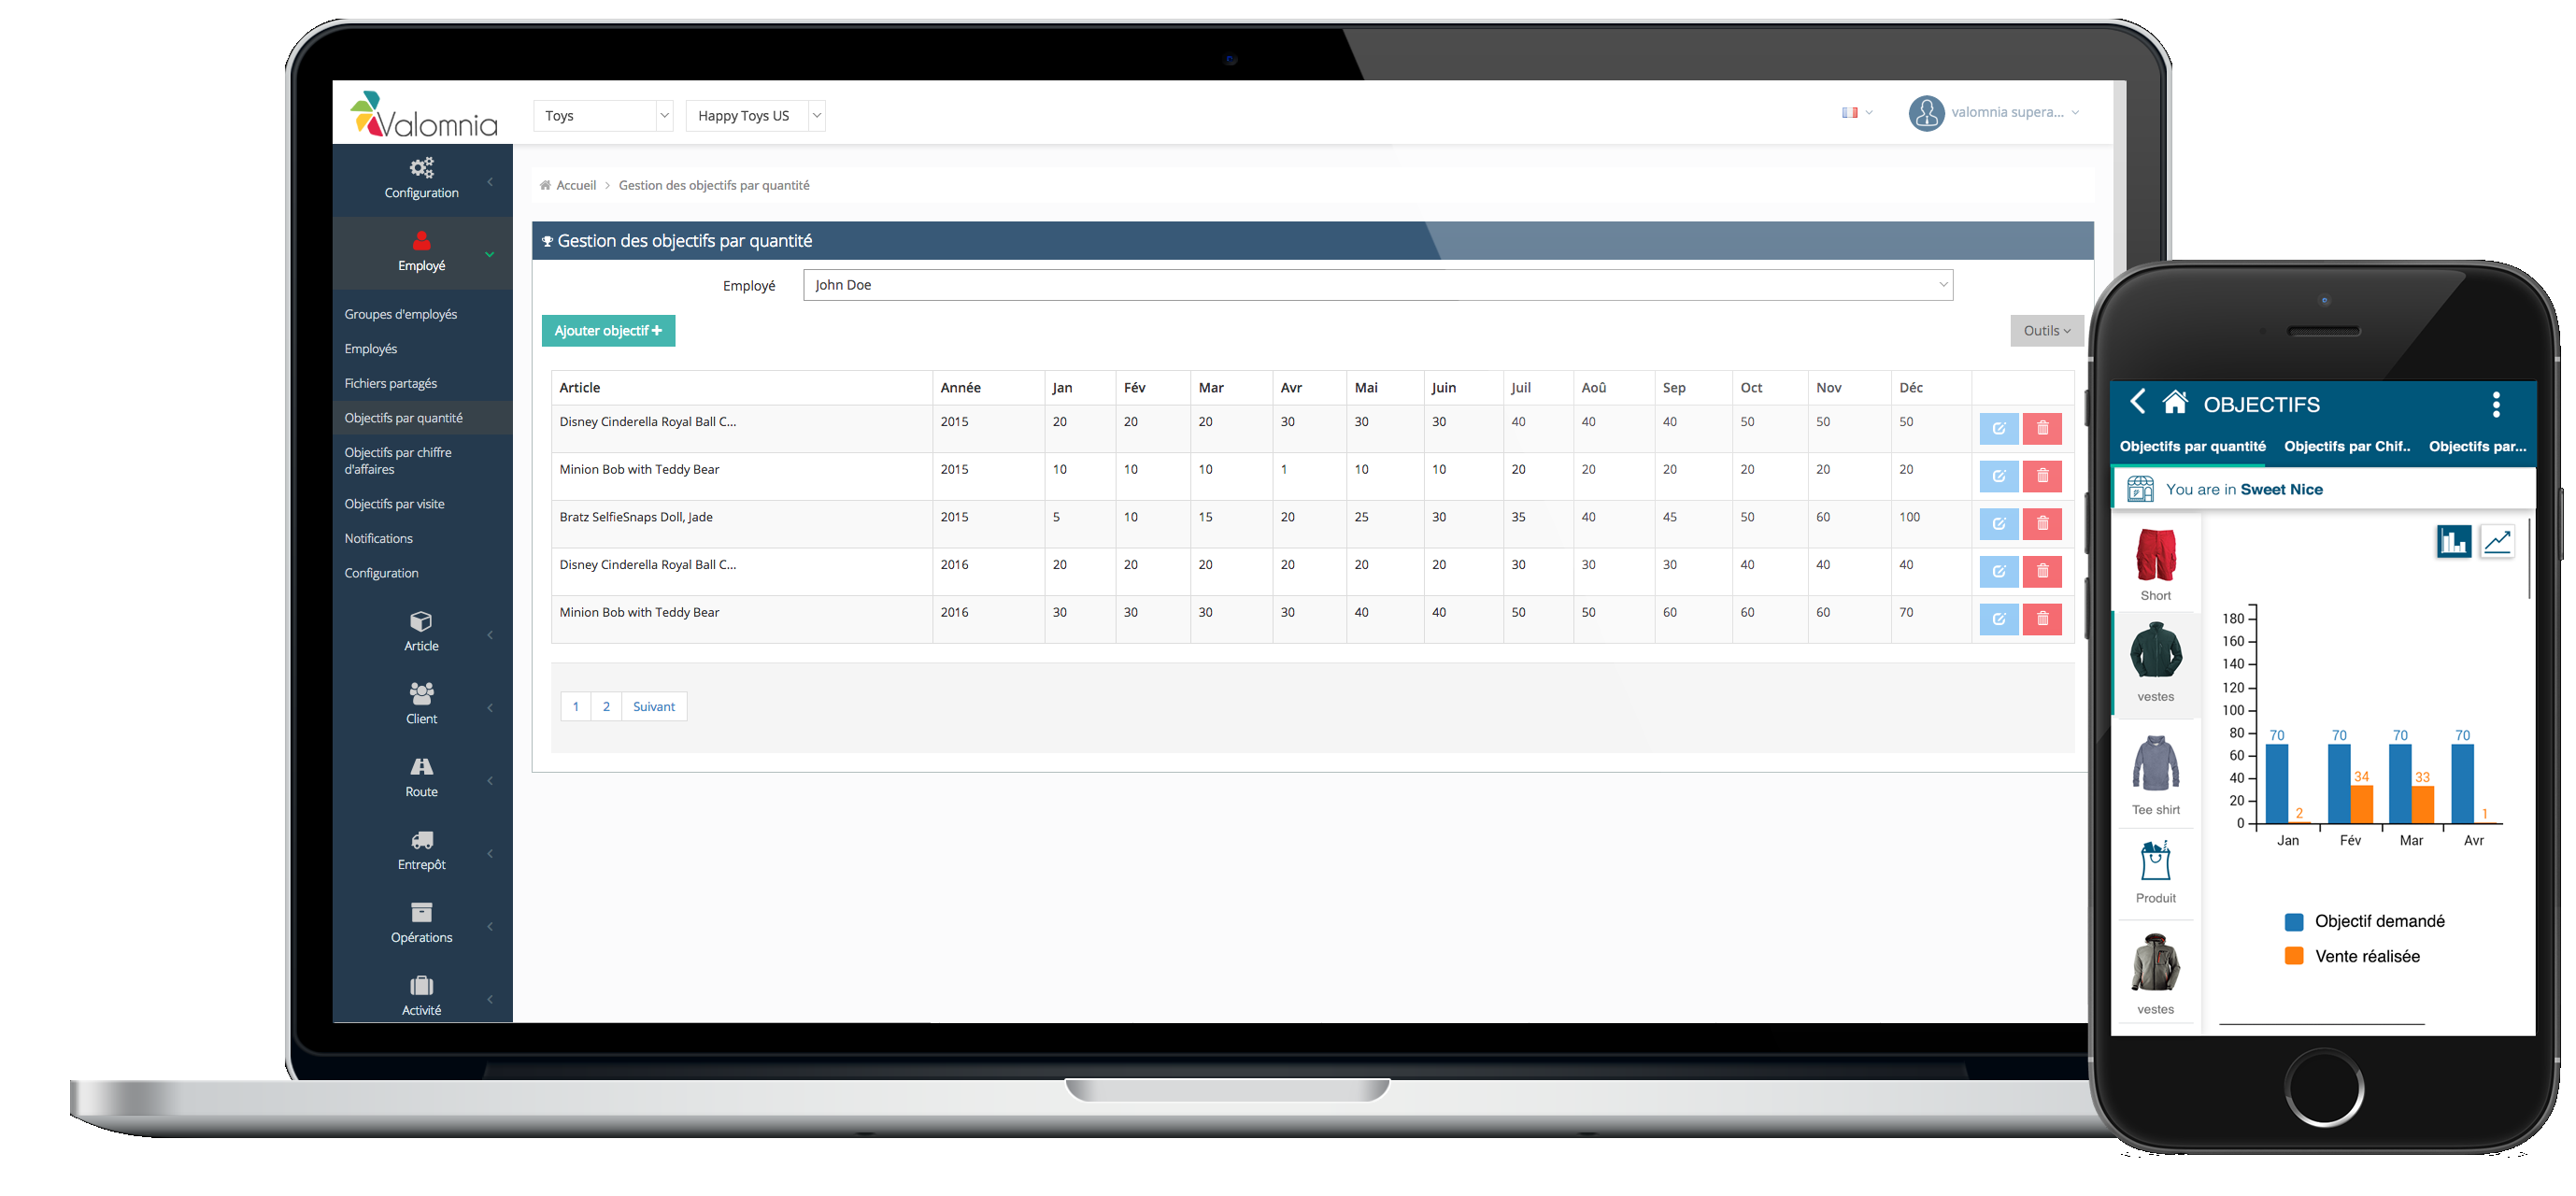Image resolution: width=2576 pixels, height=1196 pixels.
Task: Expand the John Doe employee dropdown
Action: pos(1377,285)
